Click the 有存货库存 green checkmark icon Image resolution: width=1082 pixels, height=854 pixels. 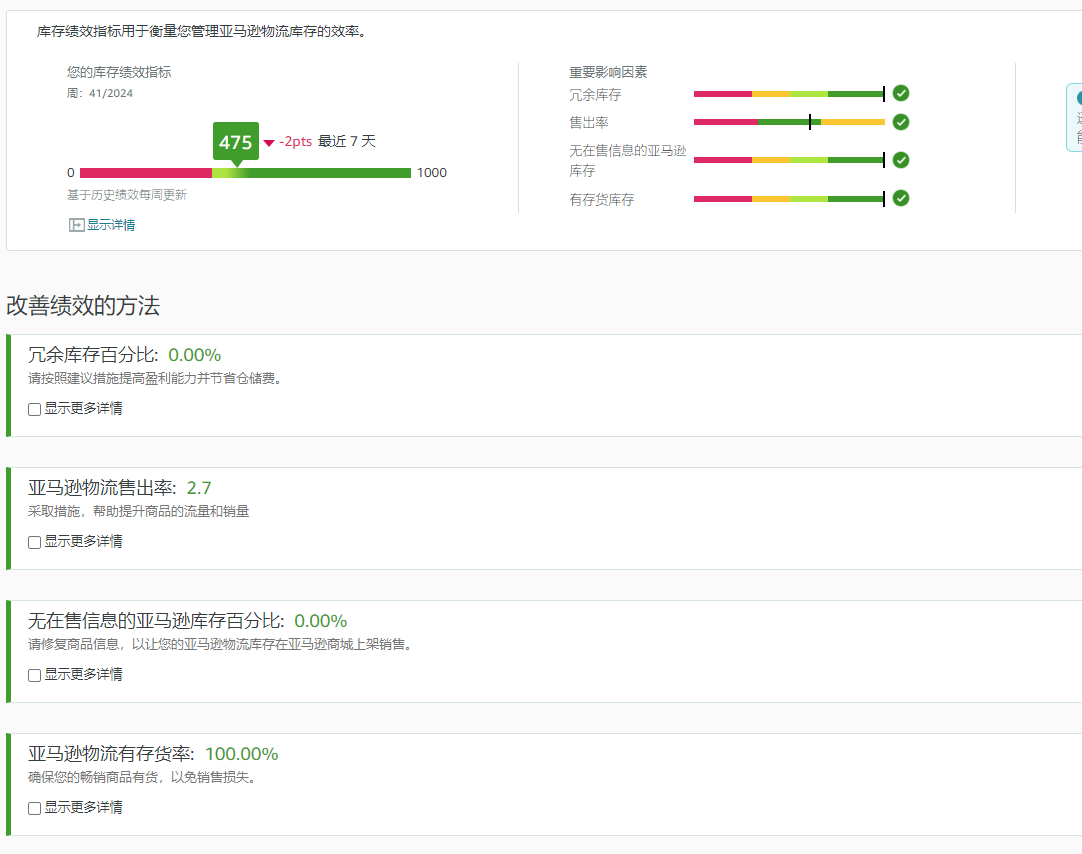[x=901, y=199]
